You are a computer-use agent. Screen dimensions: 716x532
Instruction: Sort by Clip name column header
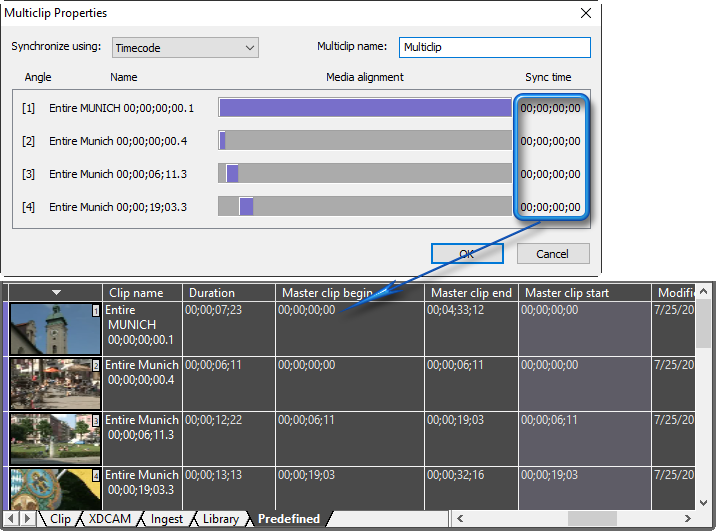click(142, 293)
